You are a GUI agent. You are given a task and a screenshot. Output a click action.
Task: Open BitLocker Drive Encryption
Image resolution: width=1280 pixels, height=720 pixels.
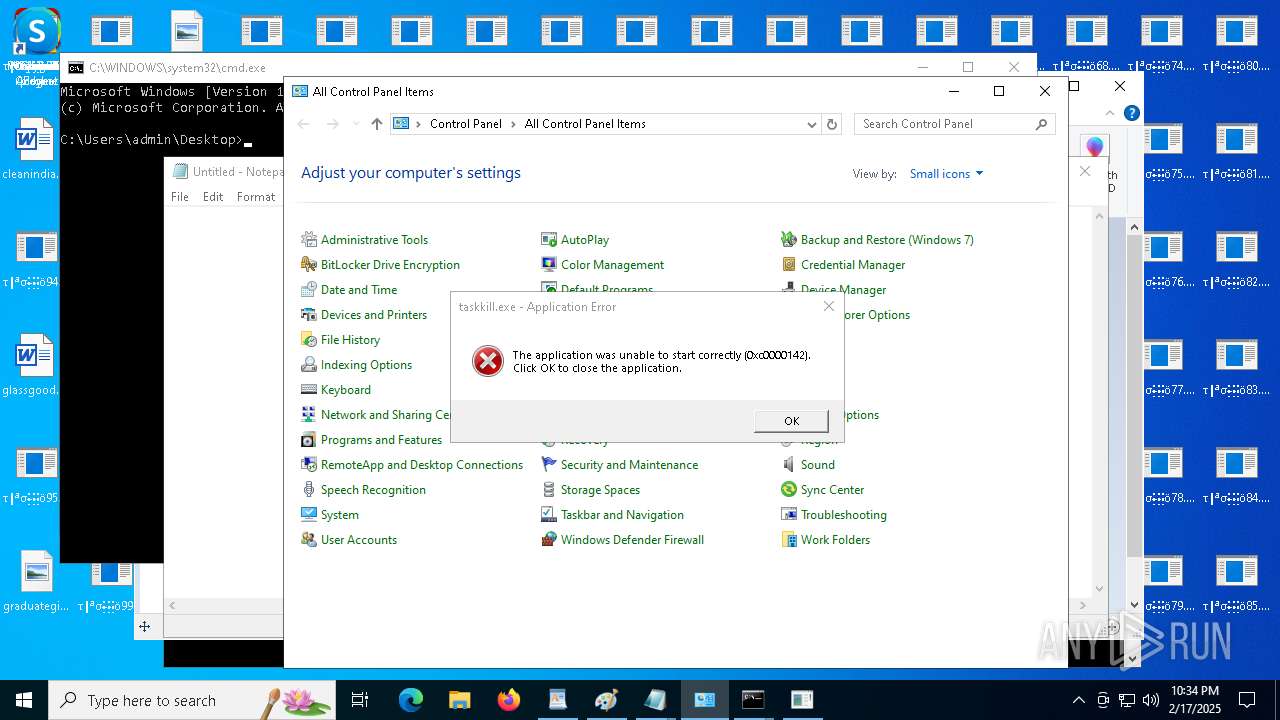(390, 265)
